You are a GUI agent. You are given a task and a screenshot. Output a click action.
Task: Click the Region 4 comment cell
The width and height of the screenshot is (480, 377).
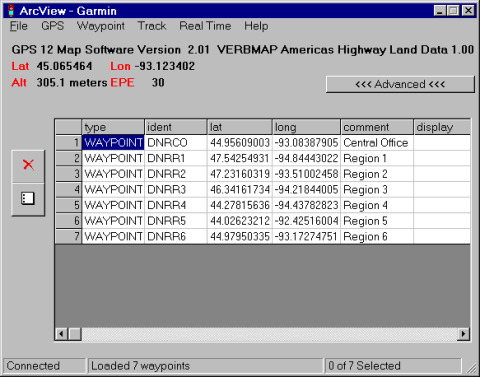377,205
